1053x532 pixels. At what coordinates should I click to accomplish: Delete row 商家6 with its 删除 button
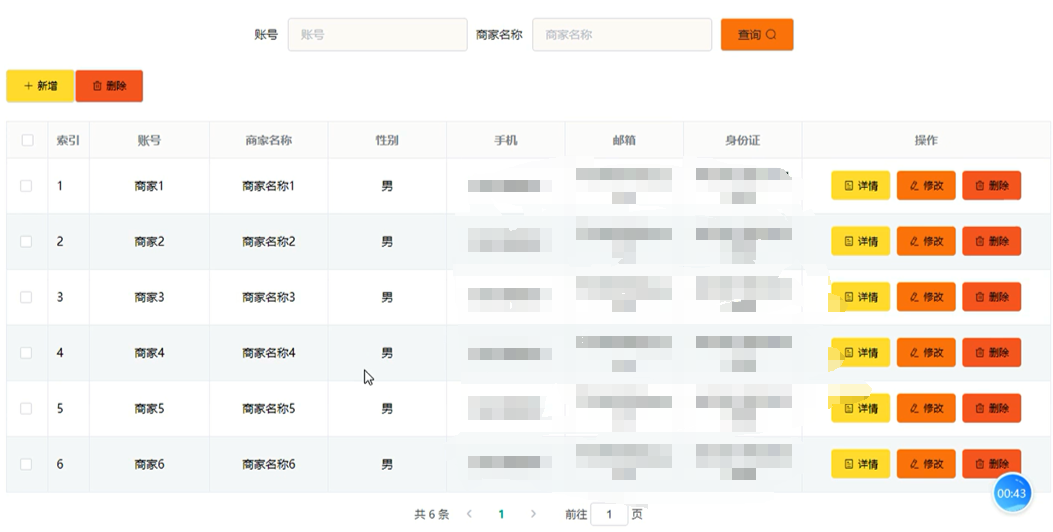click(992, 464)
